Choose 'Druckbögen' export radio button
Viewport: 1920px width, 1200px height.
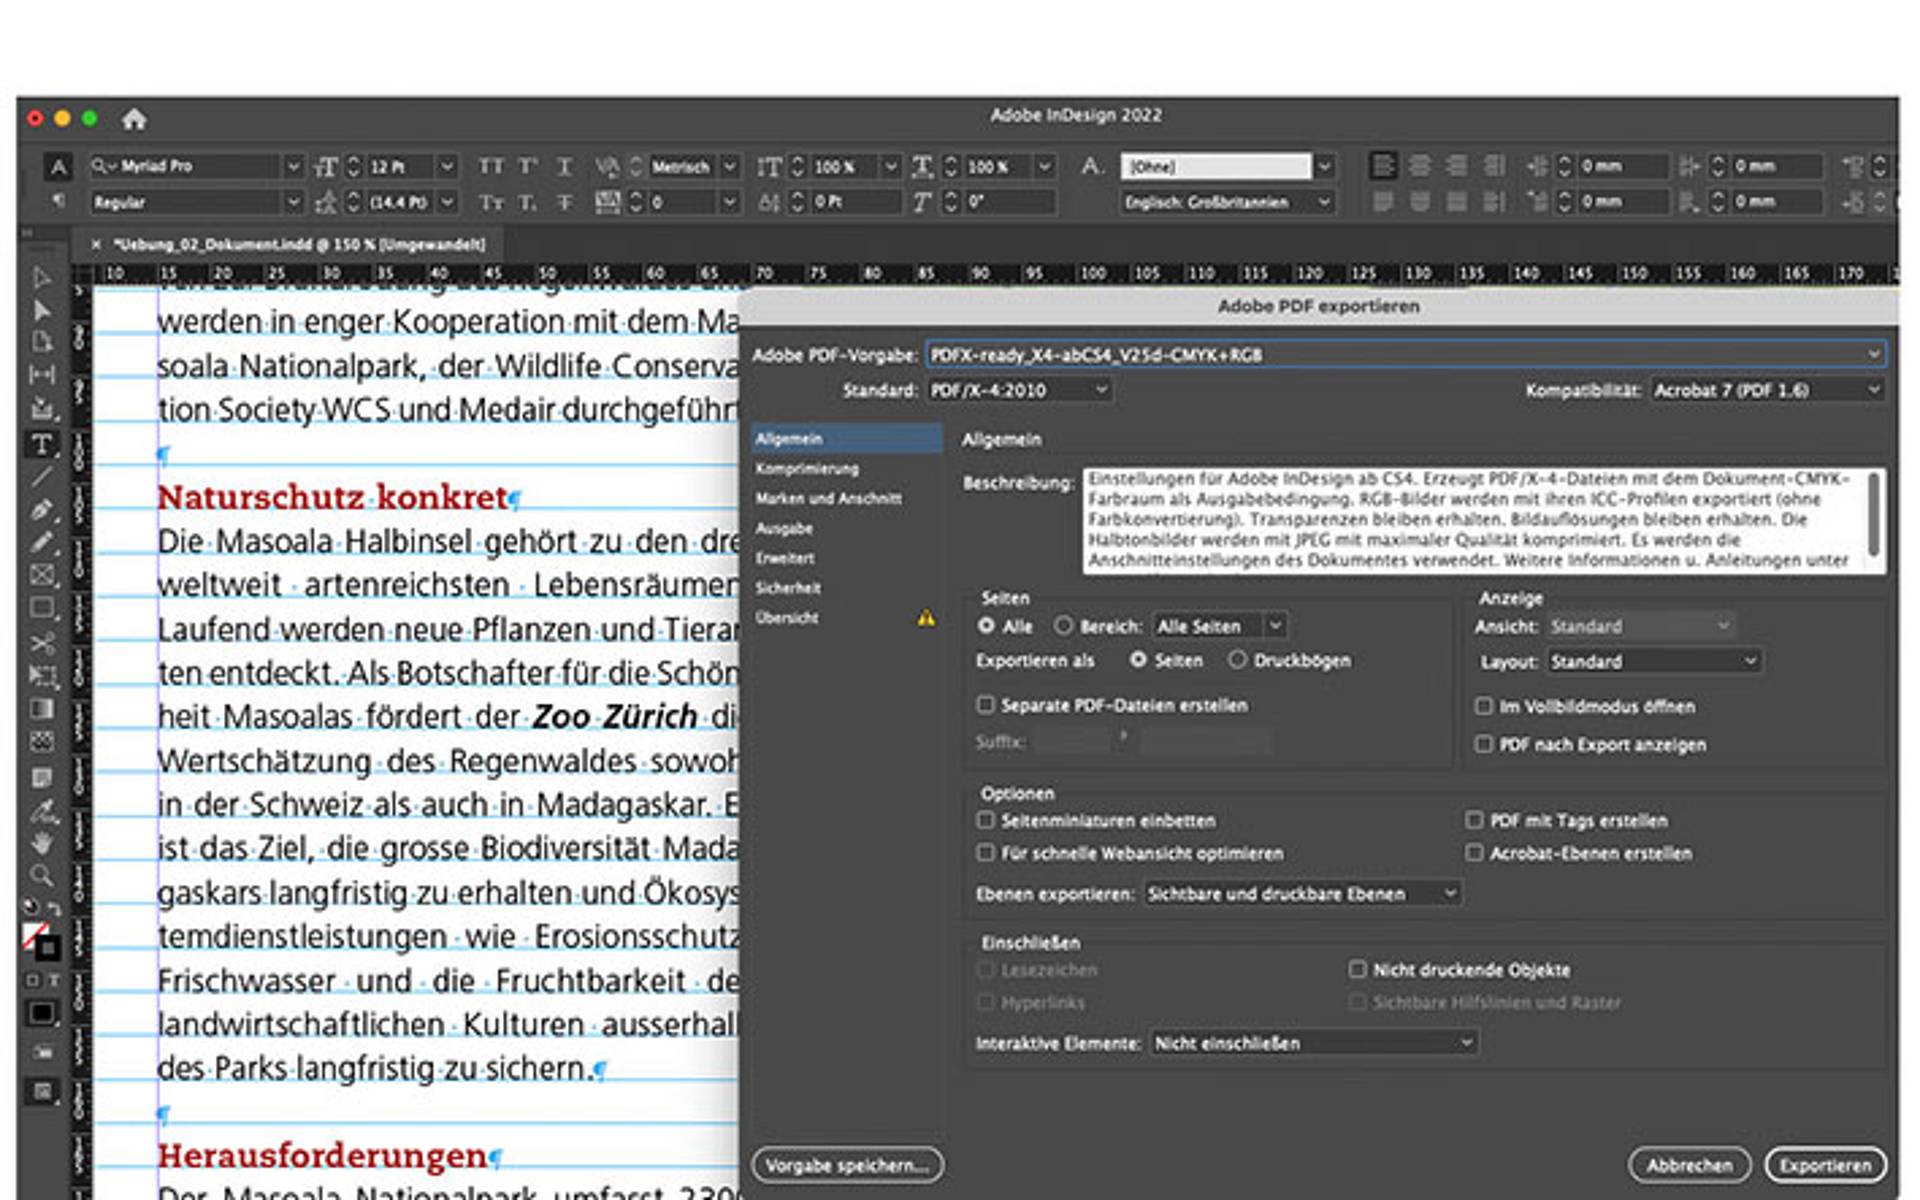[x=1238, y=660]
